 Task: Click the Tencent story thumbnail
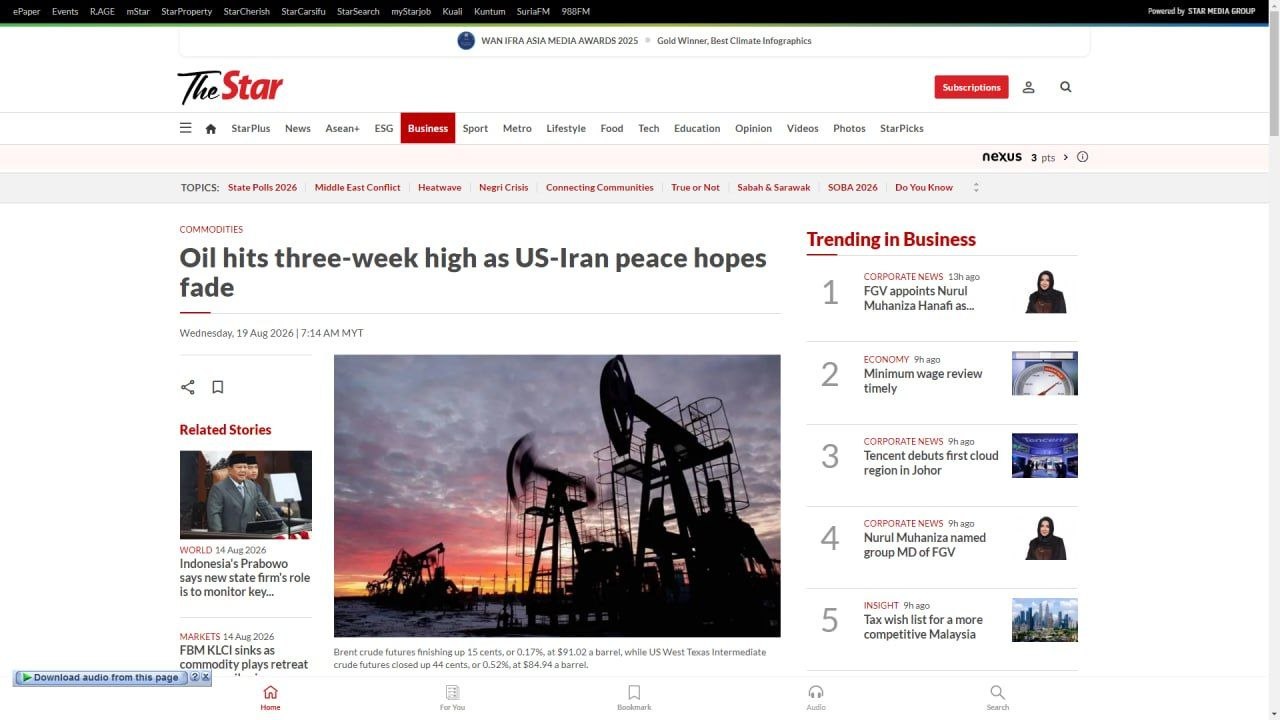[1045, 455]
